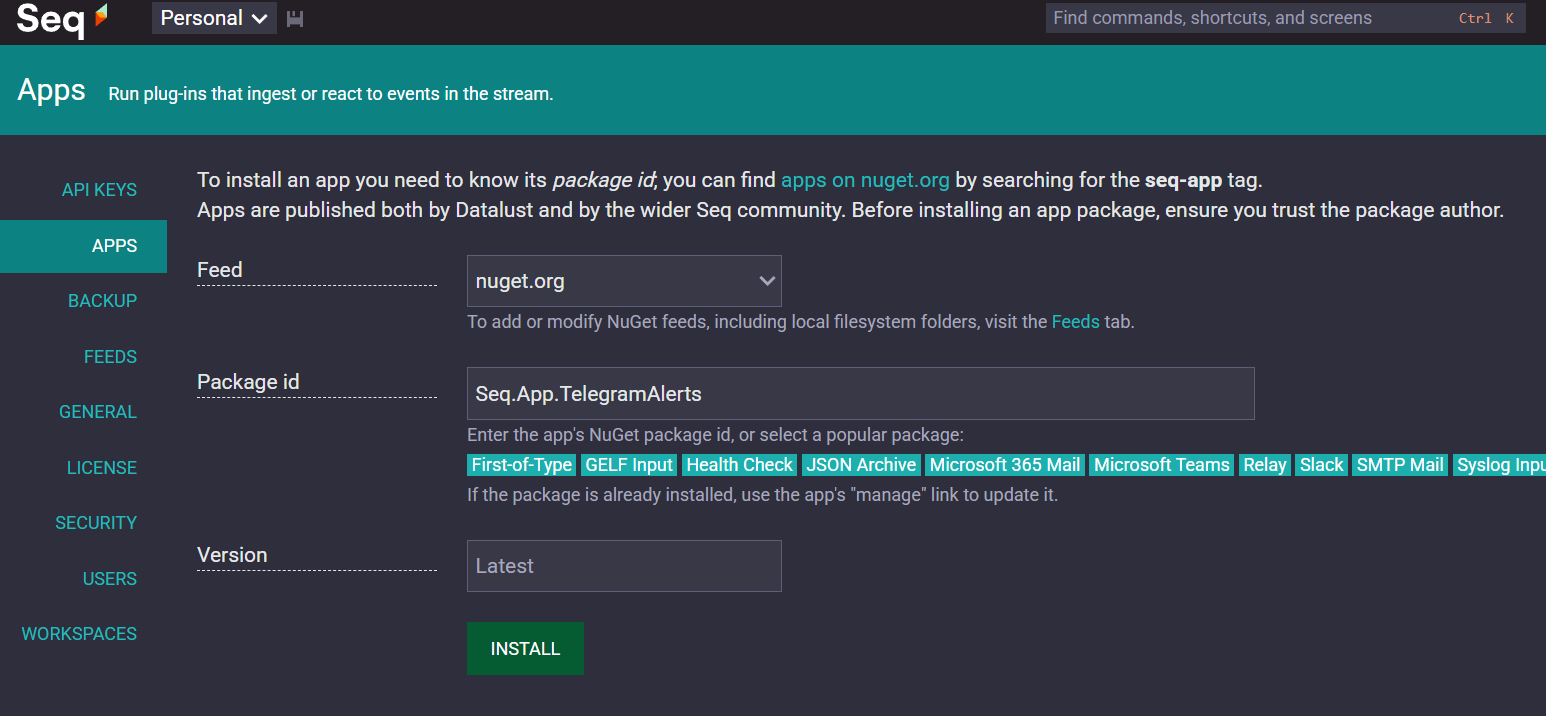Image resolution: width=1546 pixels, height=716 pixels.
Task: Select the Relay package tag
Action: (x=1265, y=465)
